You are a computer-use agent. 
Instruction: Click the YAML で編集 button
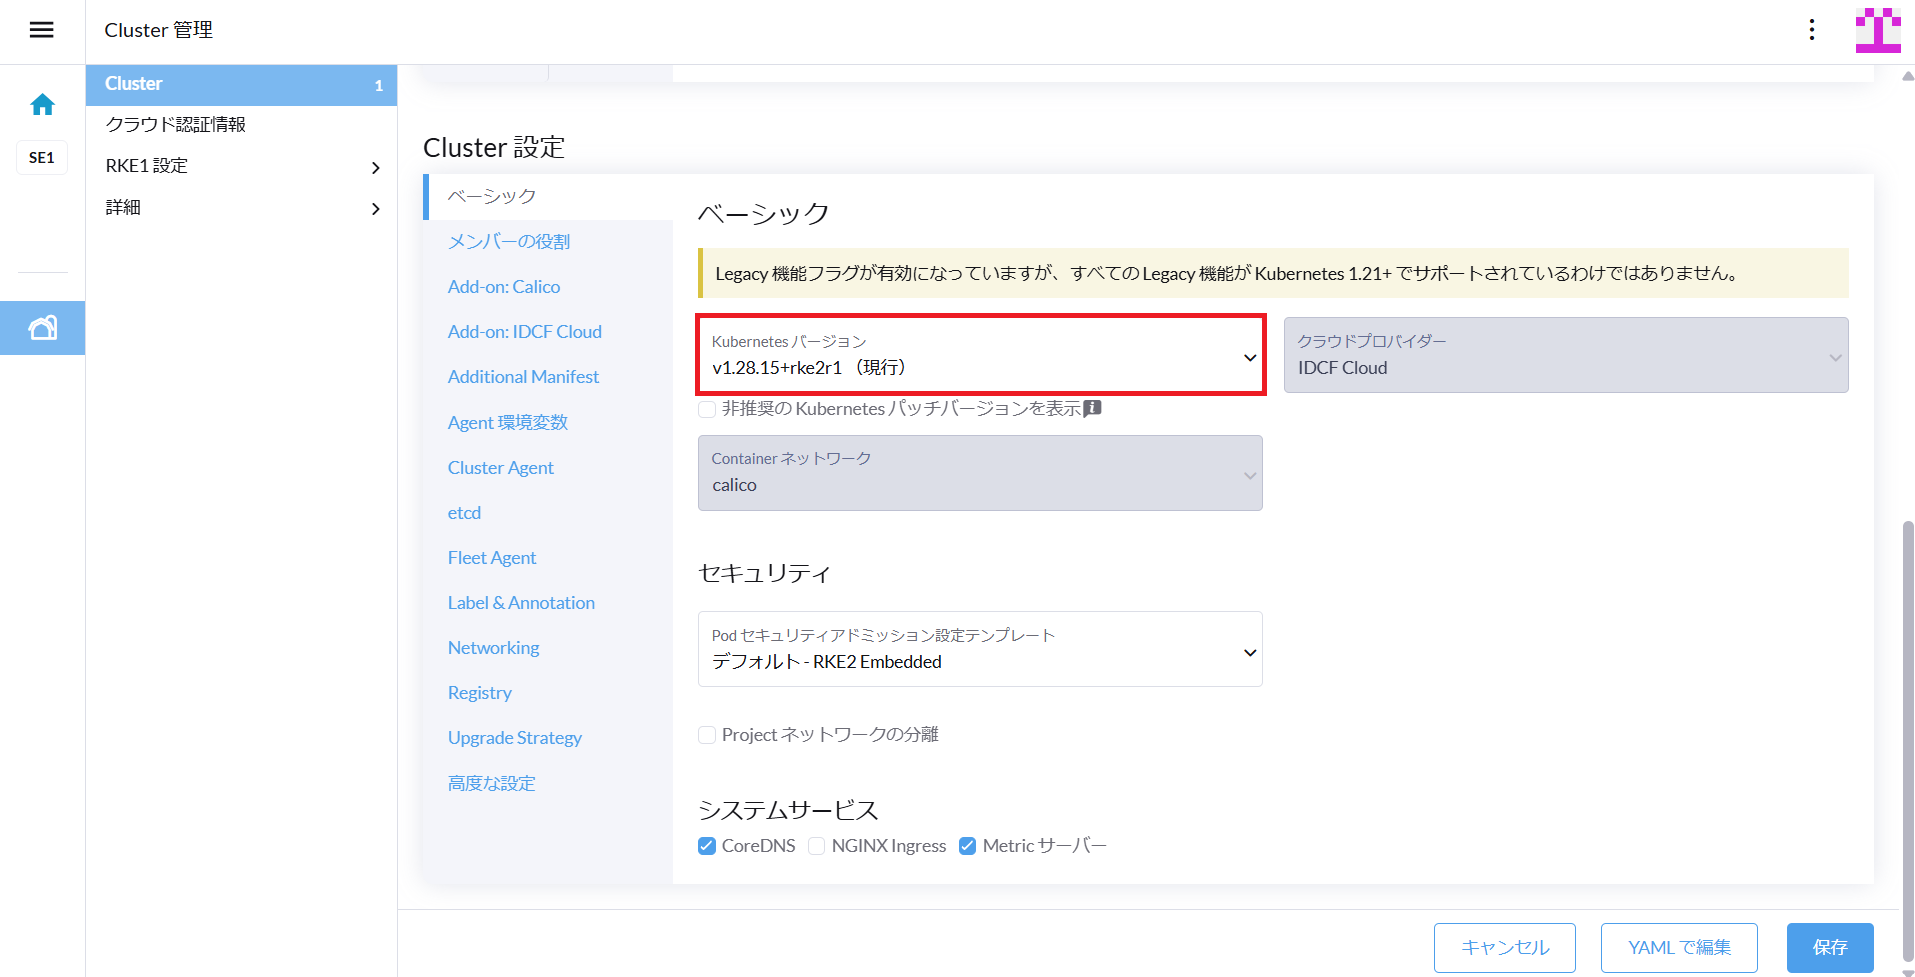[x=1679, y=948]
